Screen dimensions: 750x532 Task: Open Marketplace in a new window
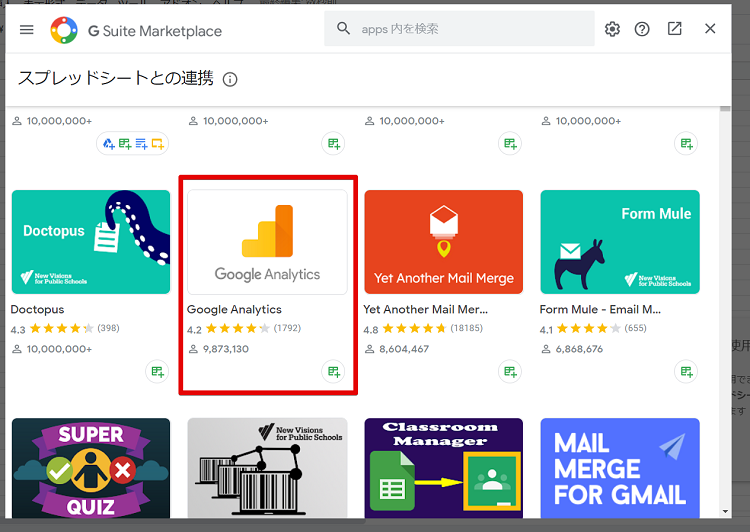tap(674, 29)
